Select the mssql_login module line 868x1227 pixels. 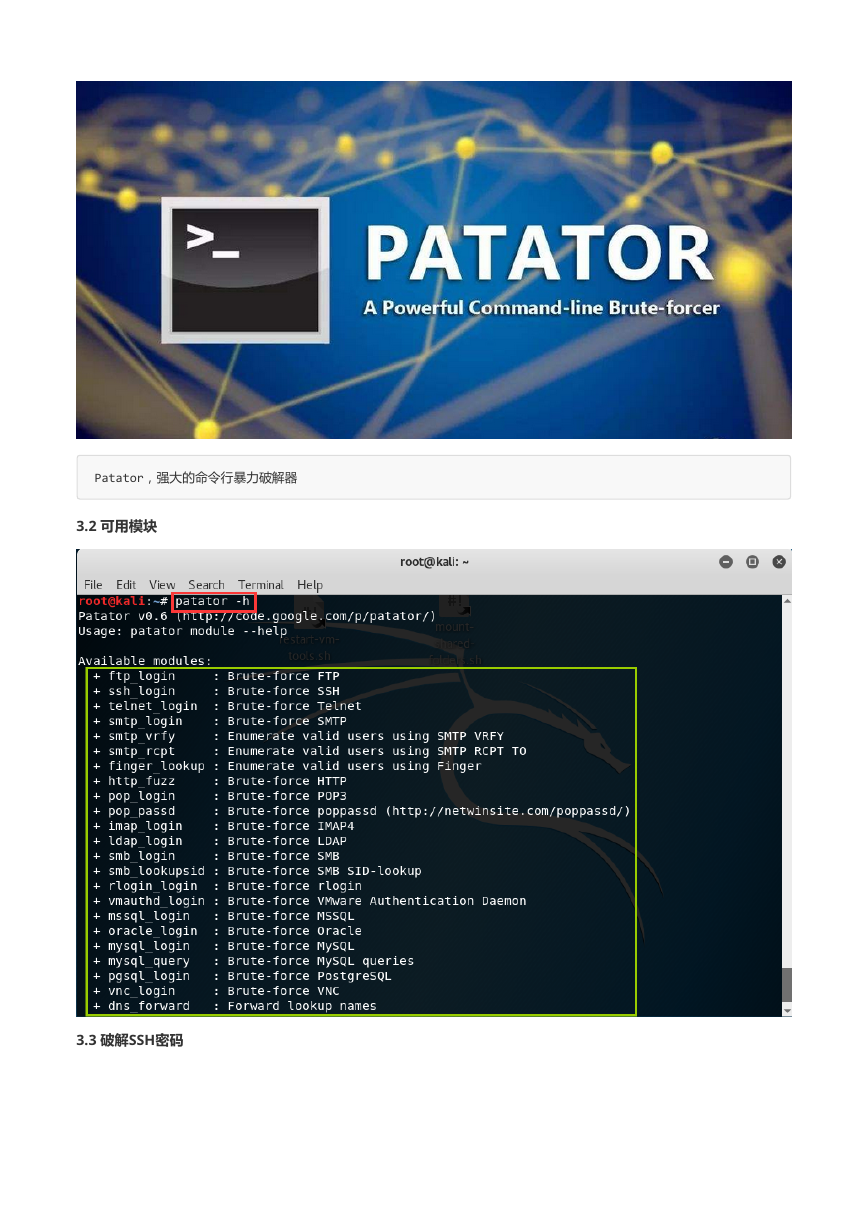(224, 916)
